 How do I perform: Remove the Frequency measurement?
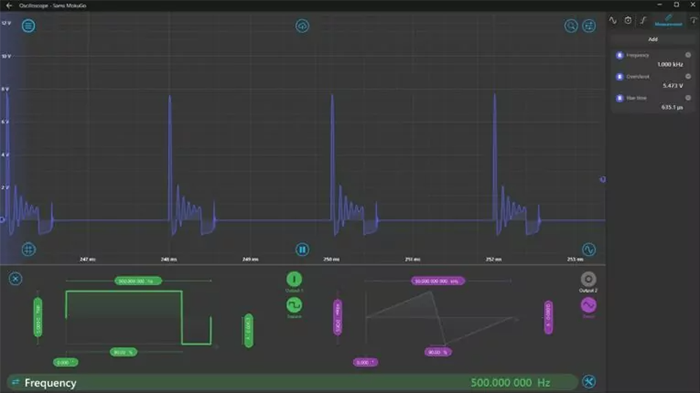click(688, 55)
